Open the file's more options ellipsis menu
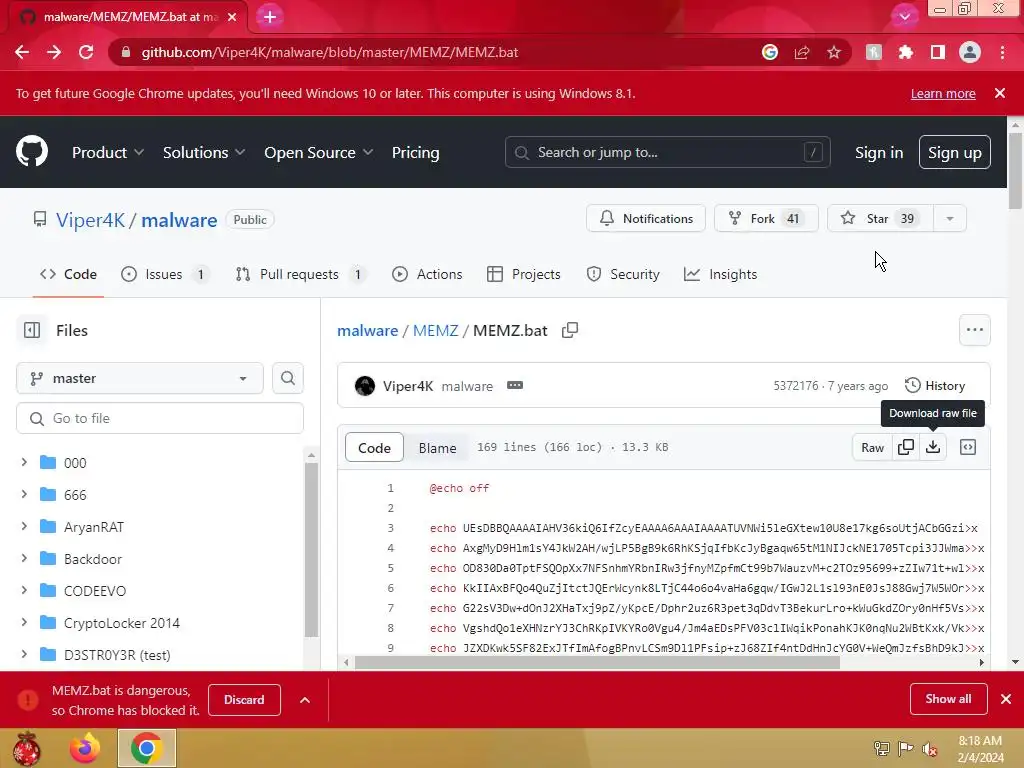 pyautogui.click(x=974, y=330)
